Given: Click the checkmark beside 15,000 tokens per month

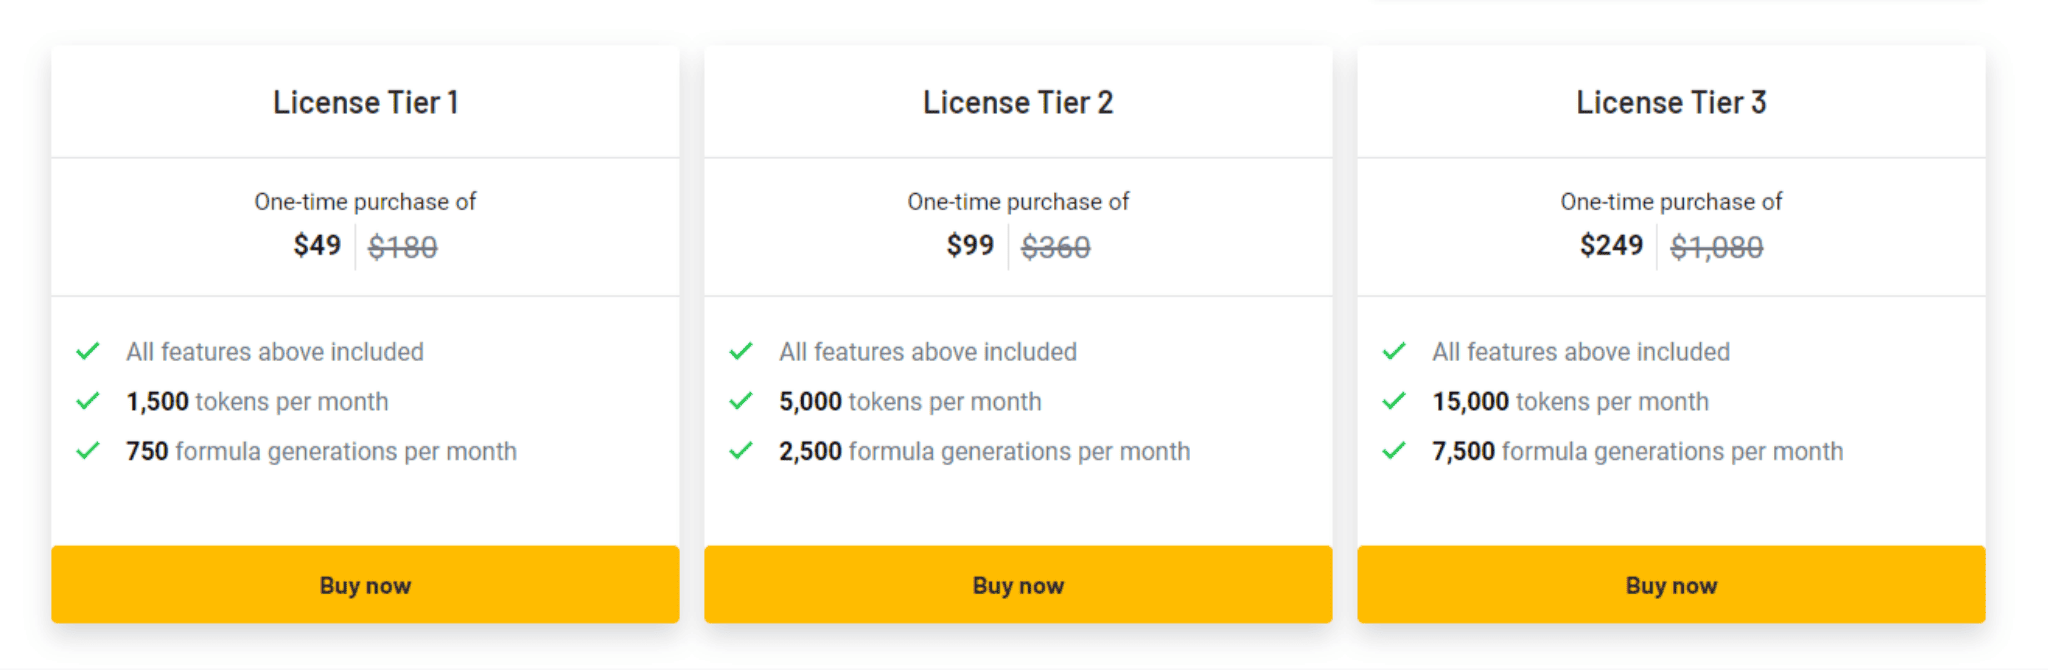Looking at the screenshot, I should pyautogui.click(x=1394, y=401).
